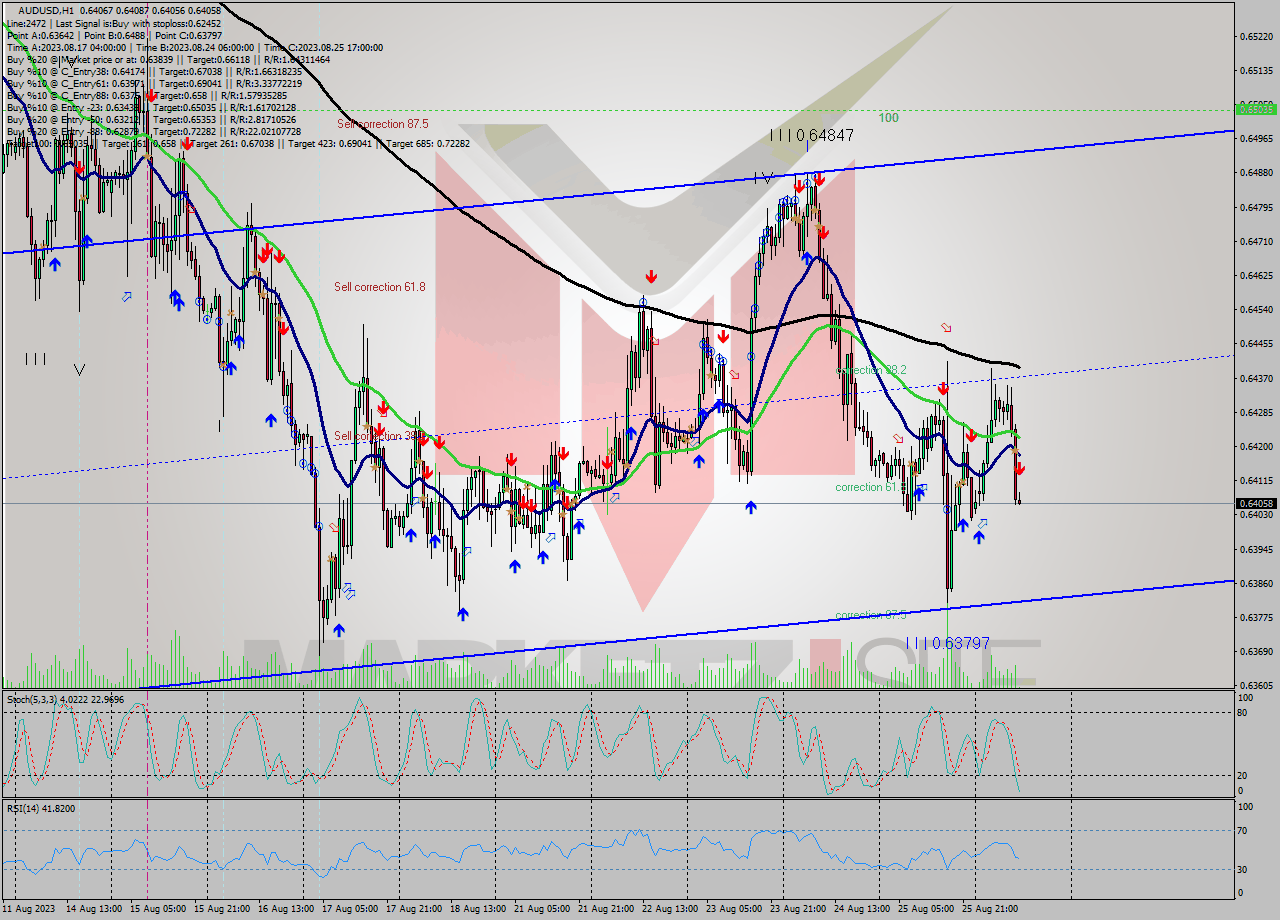Select the C_Entry38: 0.64174 row
This screenshot has width=1280, height=920.
pyautogui.click(x=154, y=71)
